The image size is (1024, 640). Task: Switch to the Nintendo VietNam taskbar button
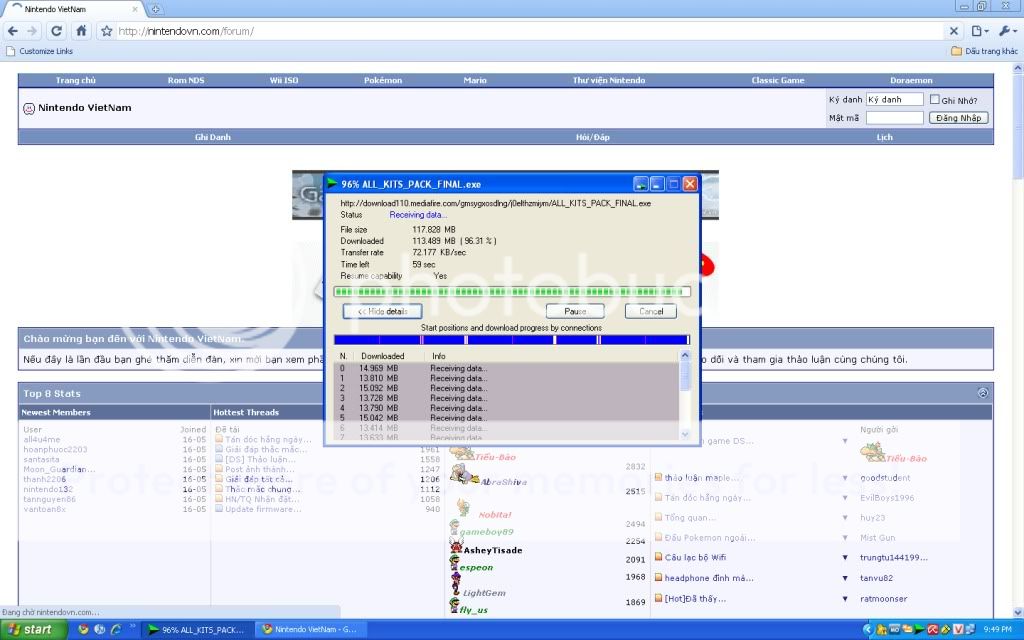click(x=311, y=630)
